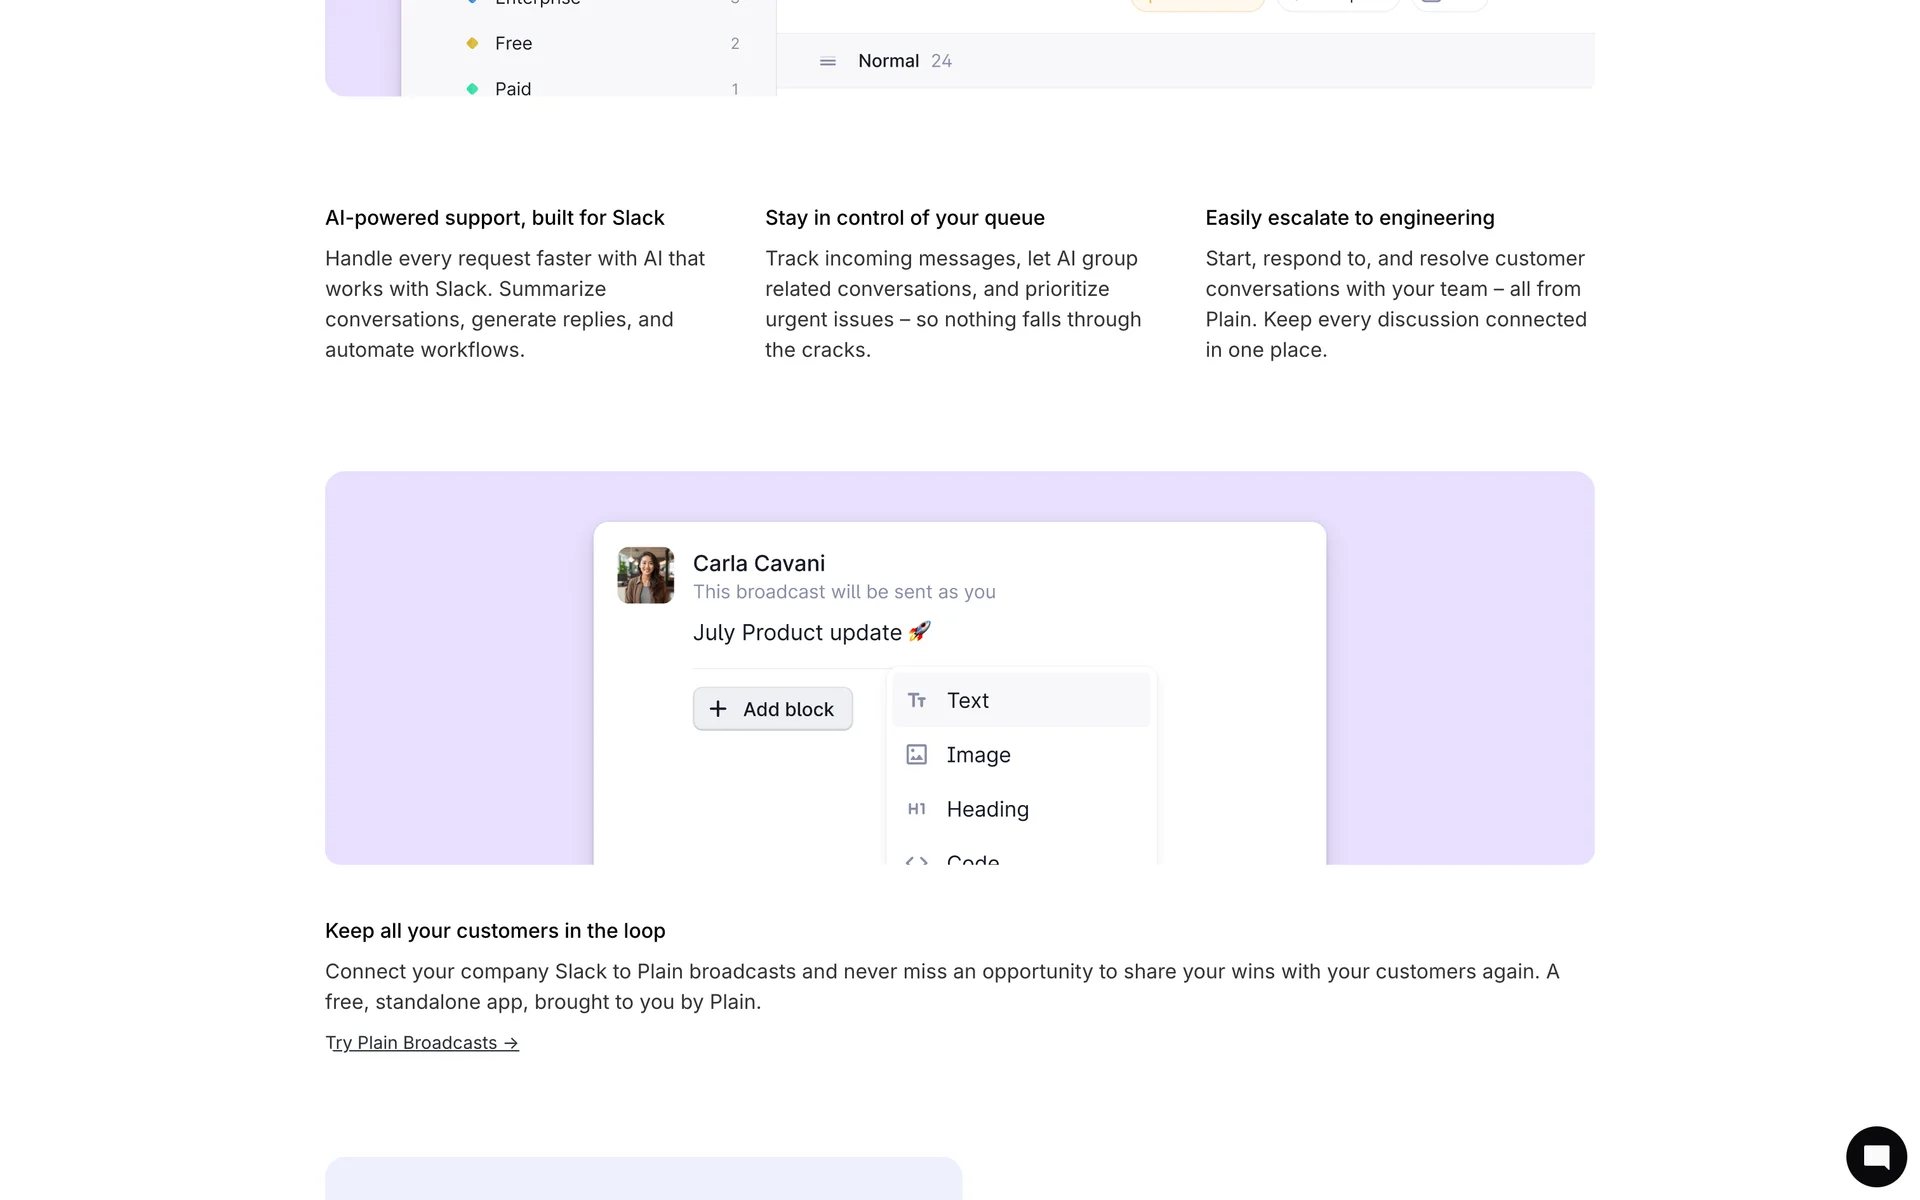Screen dimensions: 1920x1200
Task: Select the Free tier filter row
Action: pos(600,43)
